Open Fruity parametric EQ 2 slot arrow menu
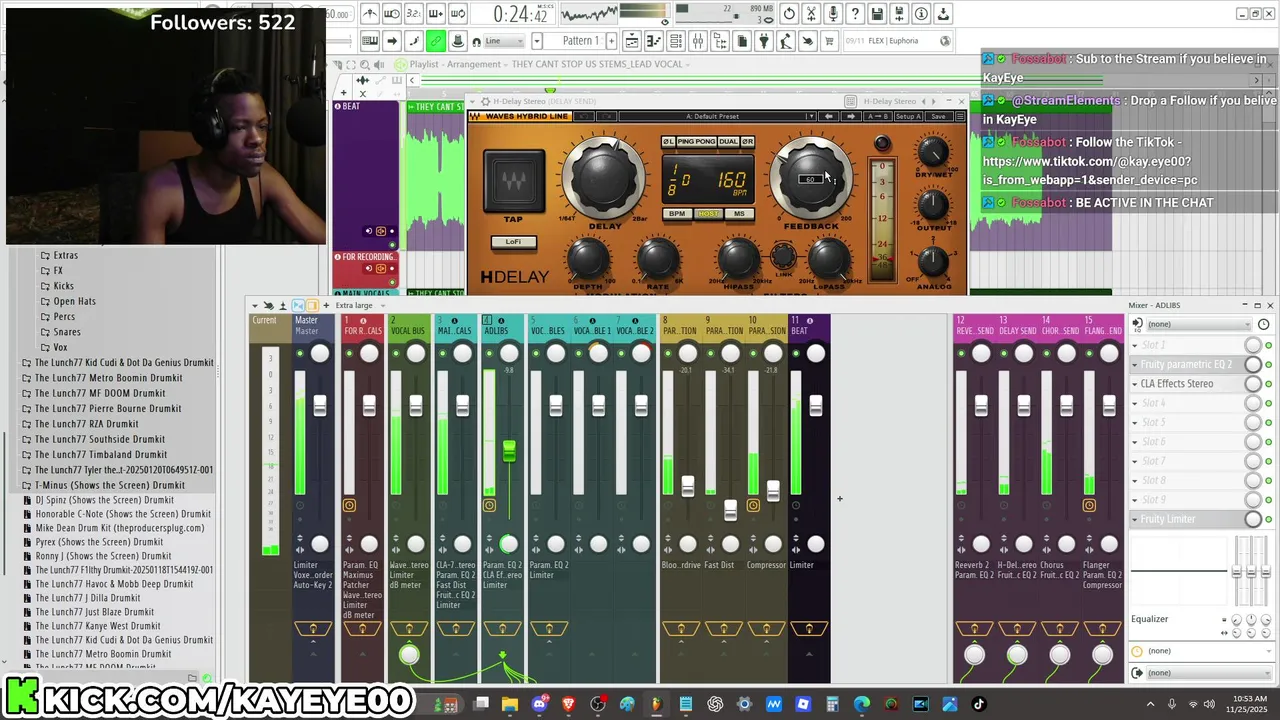This screenshot has height=720, width=1280. point(1135,365)
